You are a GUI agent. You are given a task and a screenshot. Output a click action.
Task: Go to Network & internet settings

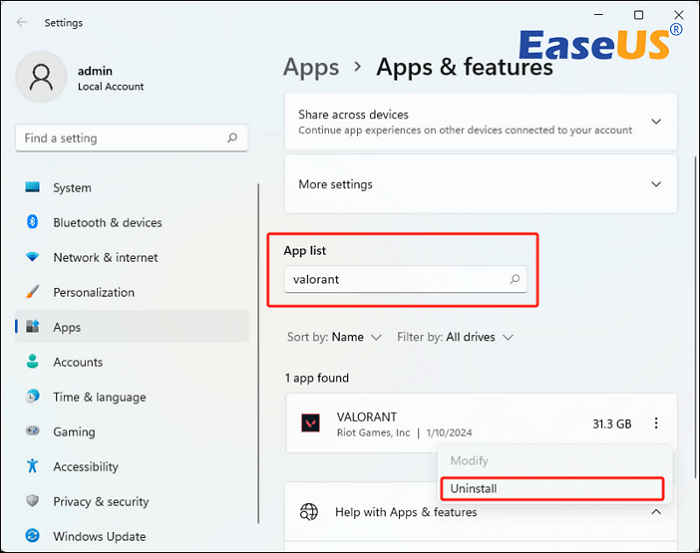pyautogui.click(x=105, y=258)
